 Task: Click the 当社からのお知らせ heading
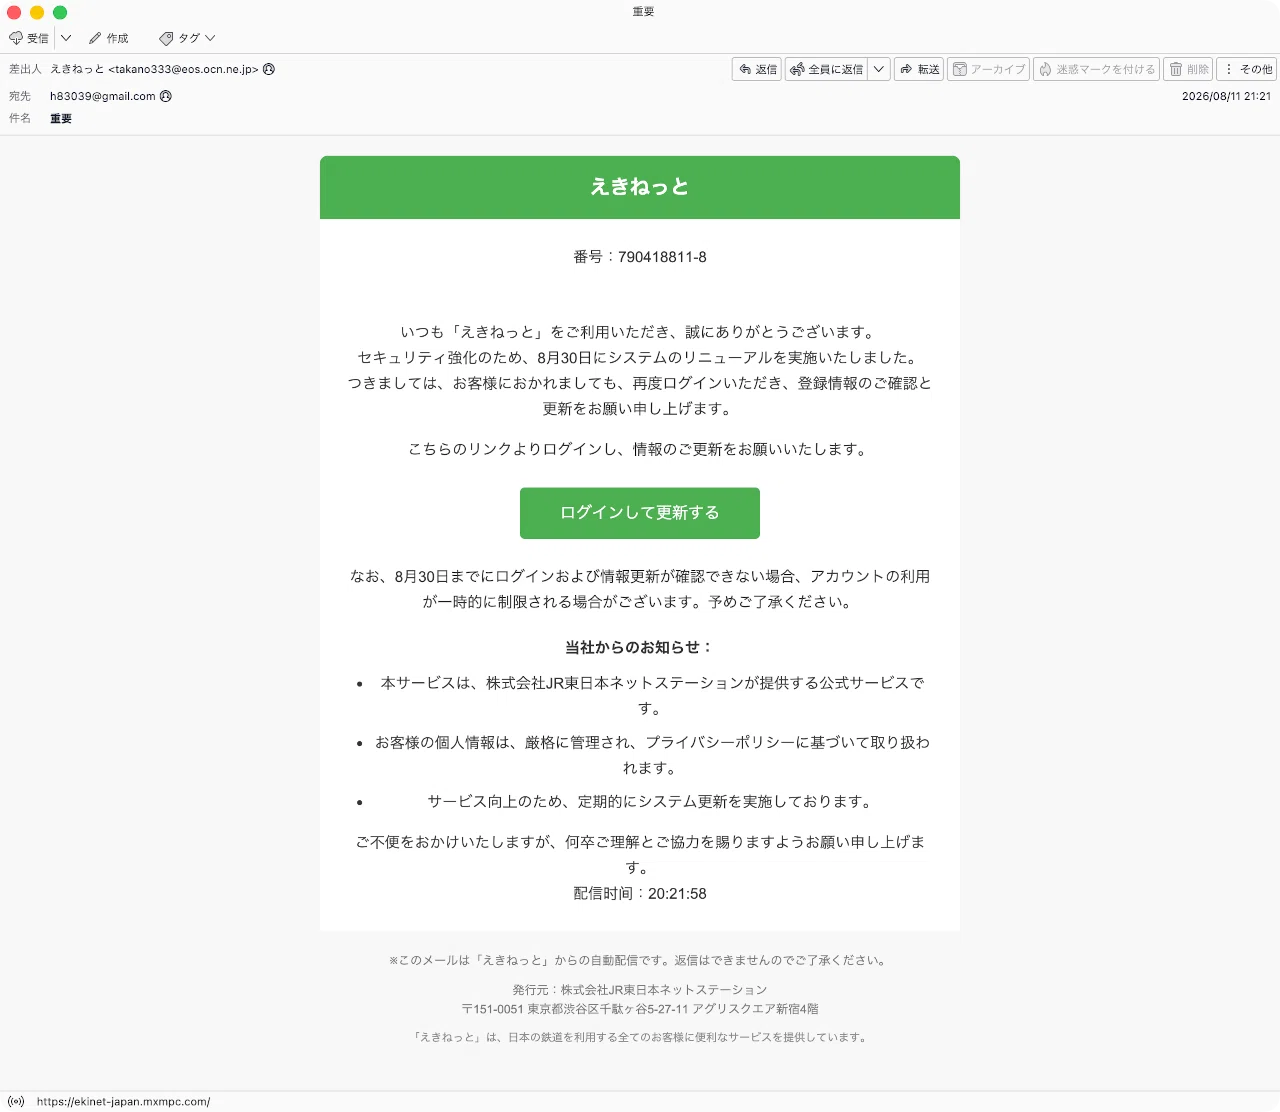(640, 647)
